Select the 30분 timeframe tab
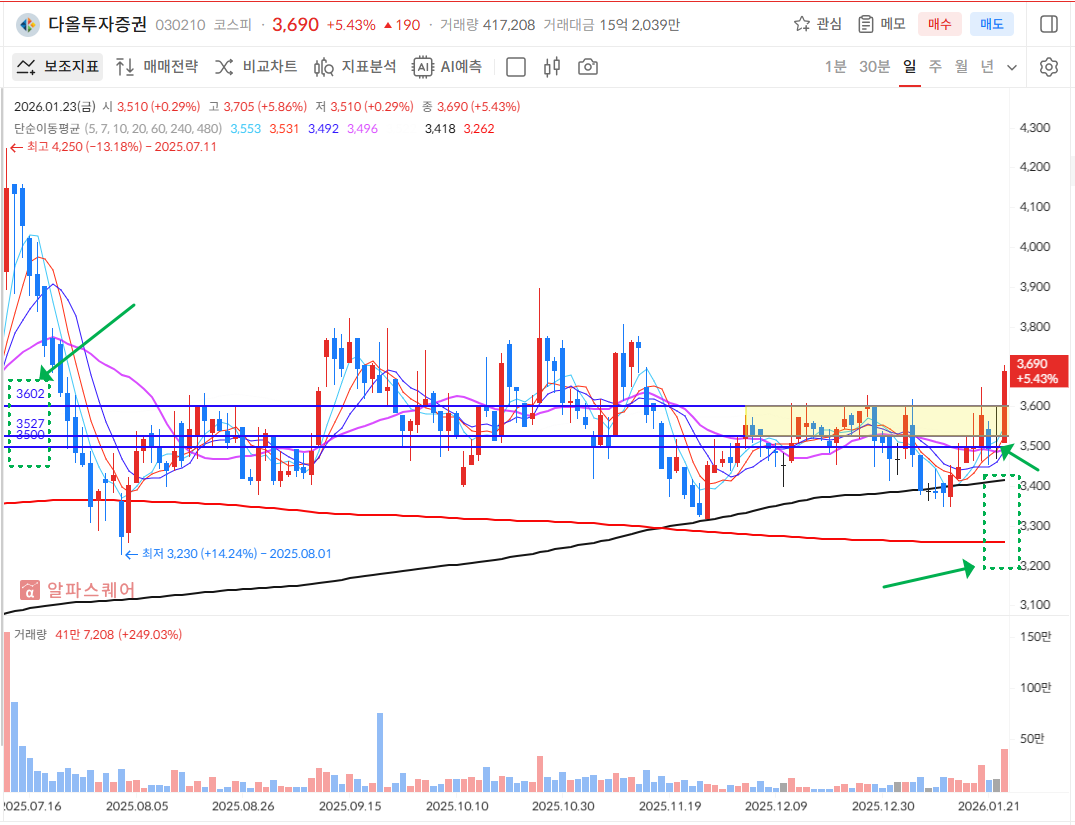 tap(874, 67)
